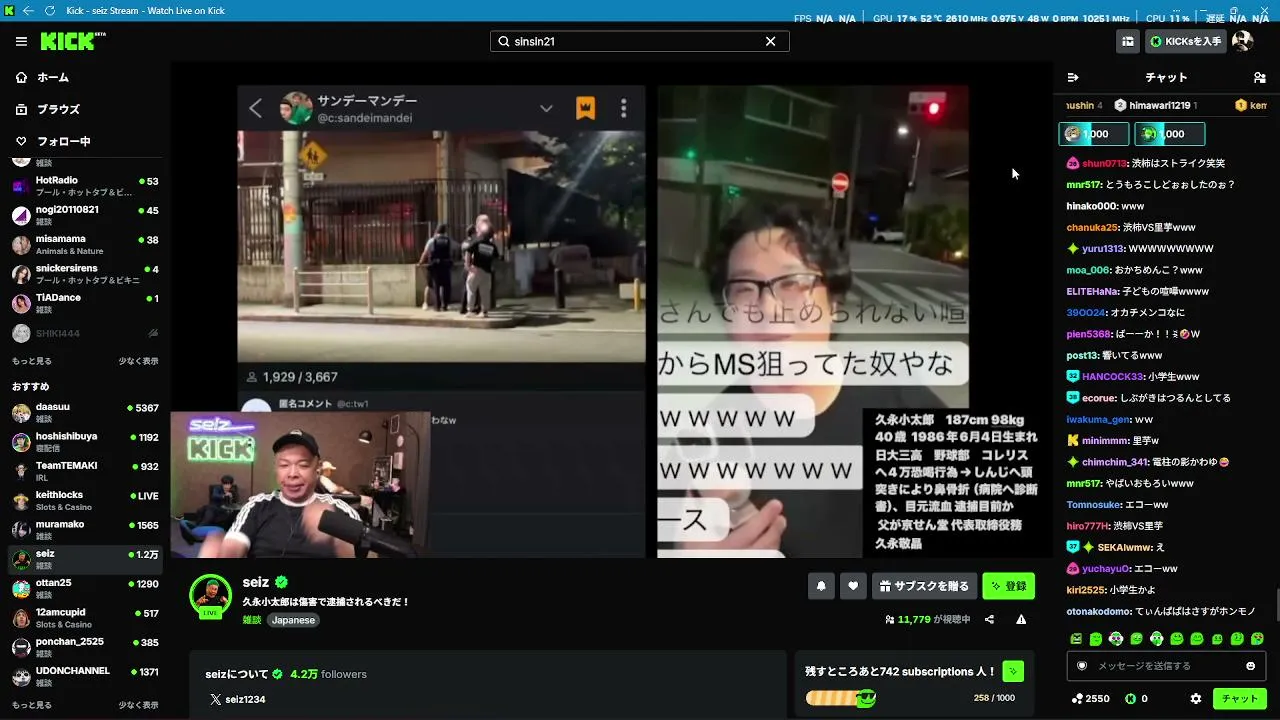Viewport: 1280px width, 720px height.
Task: Click username HANCOCK33 in chat
Action: [x=1110, y=376]
